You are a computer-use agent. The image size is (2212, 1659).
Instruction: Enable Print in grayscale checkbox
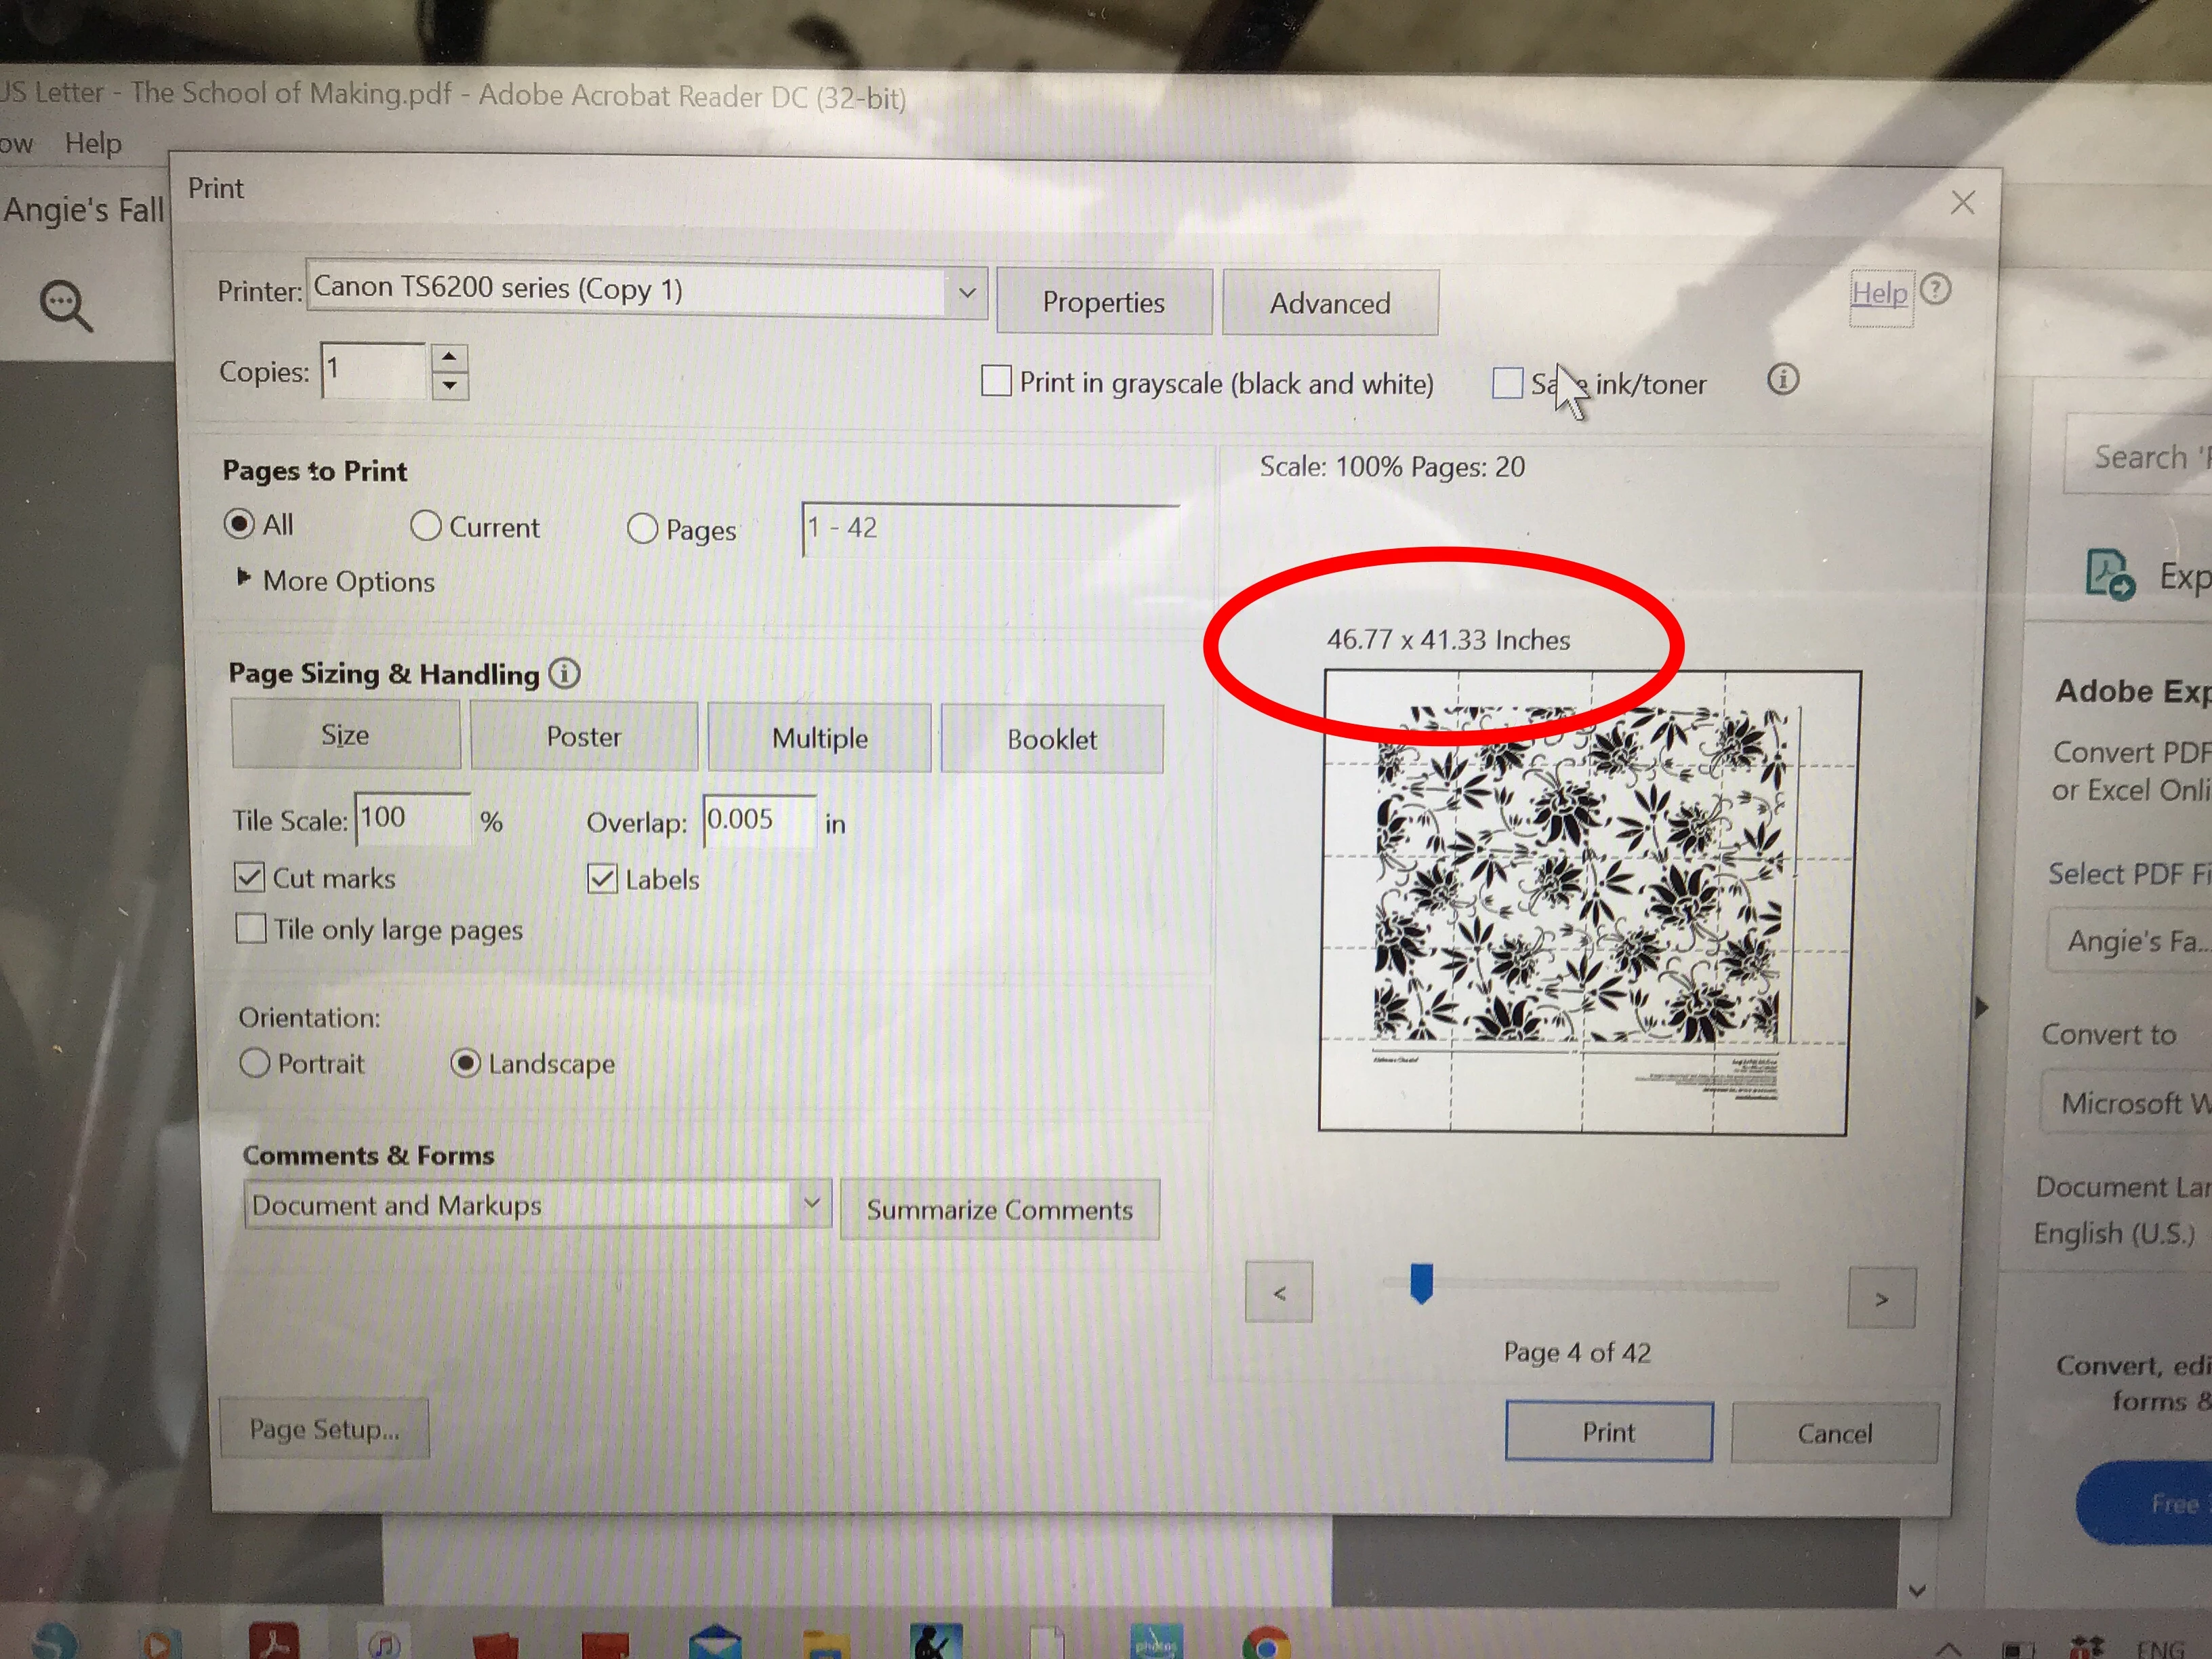pyautogui.click(x=996, y=381)
